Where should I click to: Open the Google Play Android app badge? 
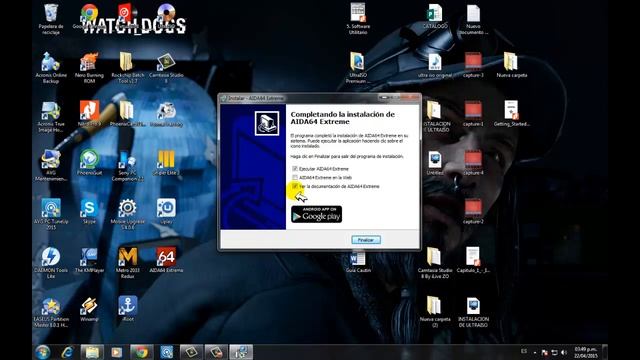[316, 214]
